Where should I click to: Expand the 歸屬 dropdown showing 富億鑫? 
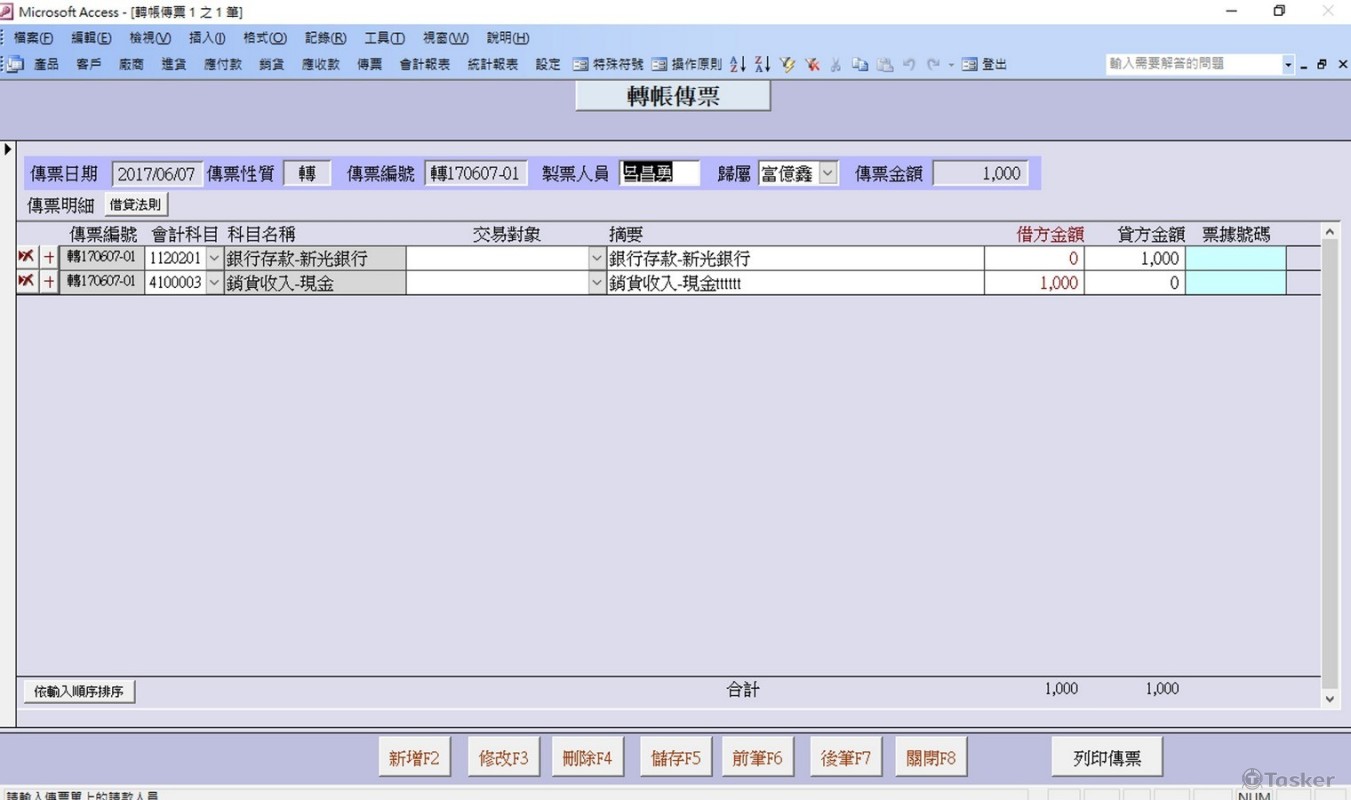(828, 173)
